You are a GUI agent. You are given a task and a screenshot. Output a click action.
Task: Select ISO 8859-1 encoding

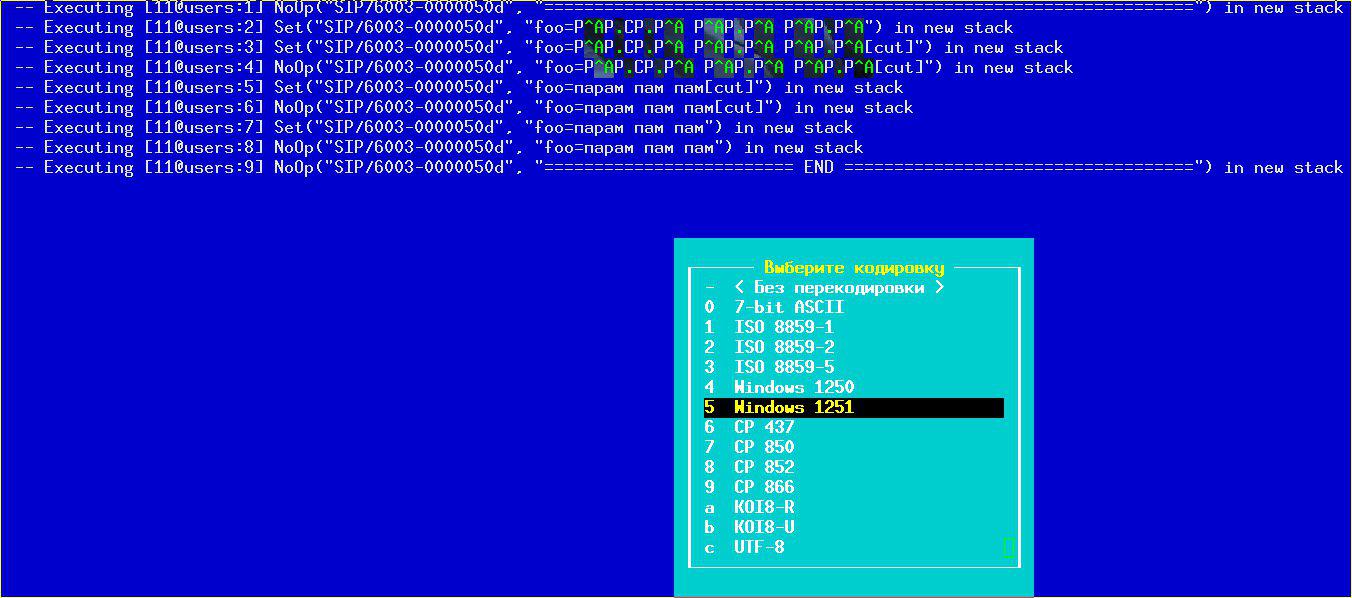[x=783, y=328]
